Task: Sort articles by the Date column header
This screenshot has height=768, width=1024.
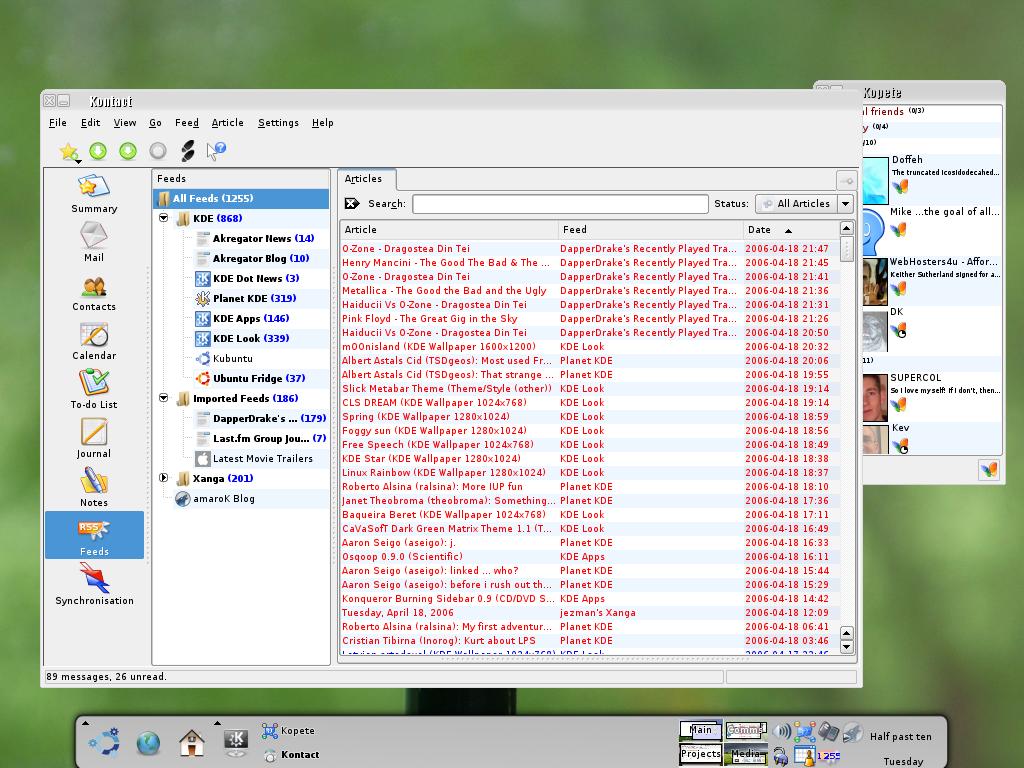Action: (x=789, y=229)
